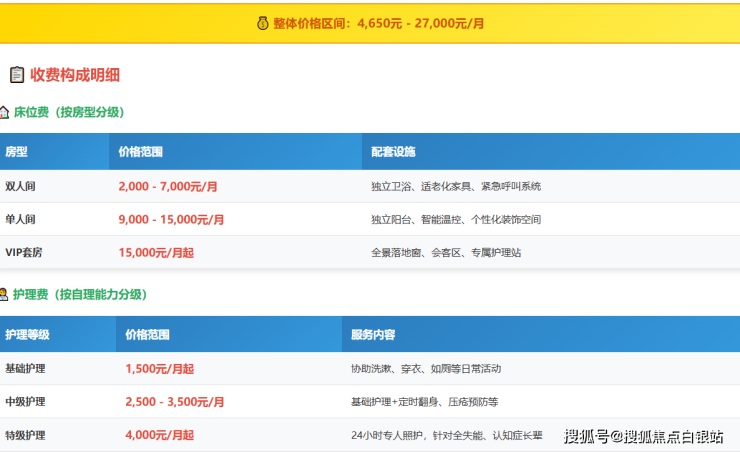Click the 2,500 - 3,500元/月 price
Image resolution: width=740 pixels, height=452 pixels.
175,402
